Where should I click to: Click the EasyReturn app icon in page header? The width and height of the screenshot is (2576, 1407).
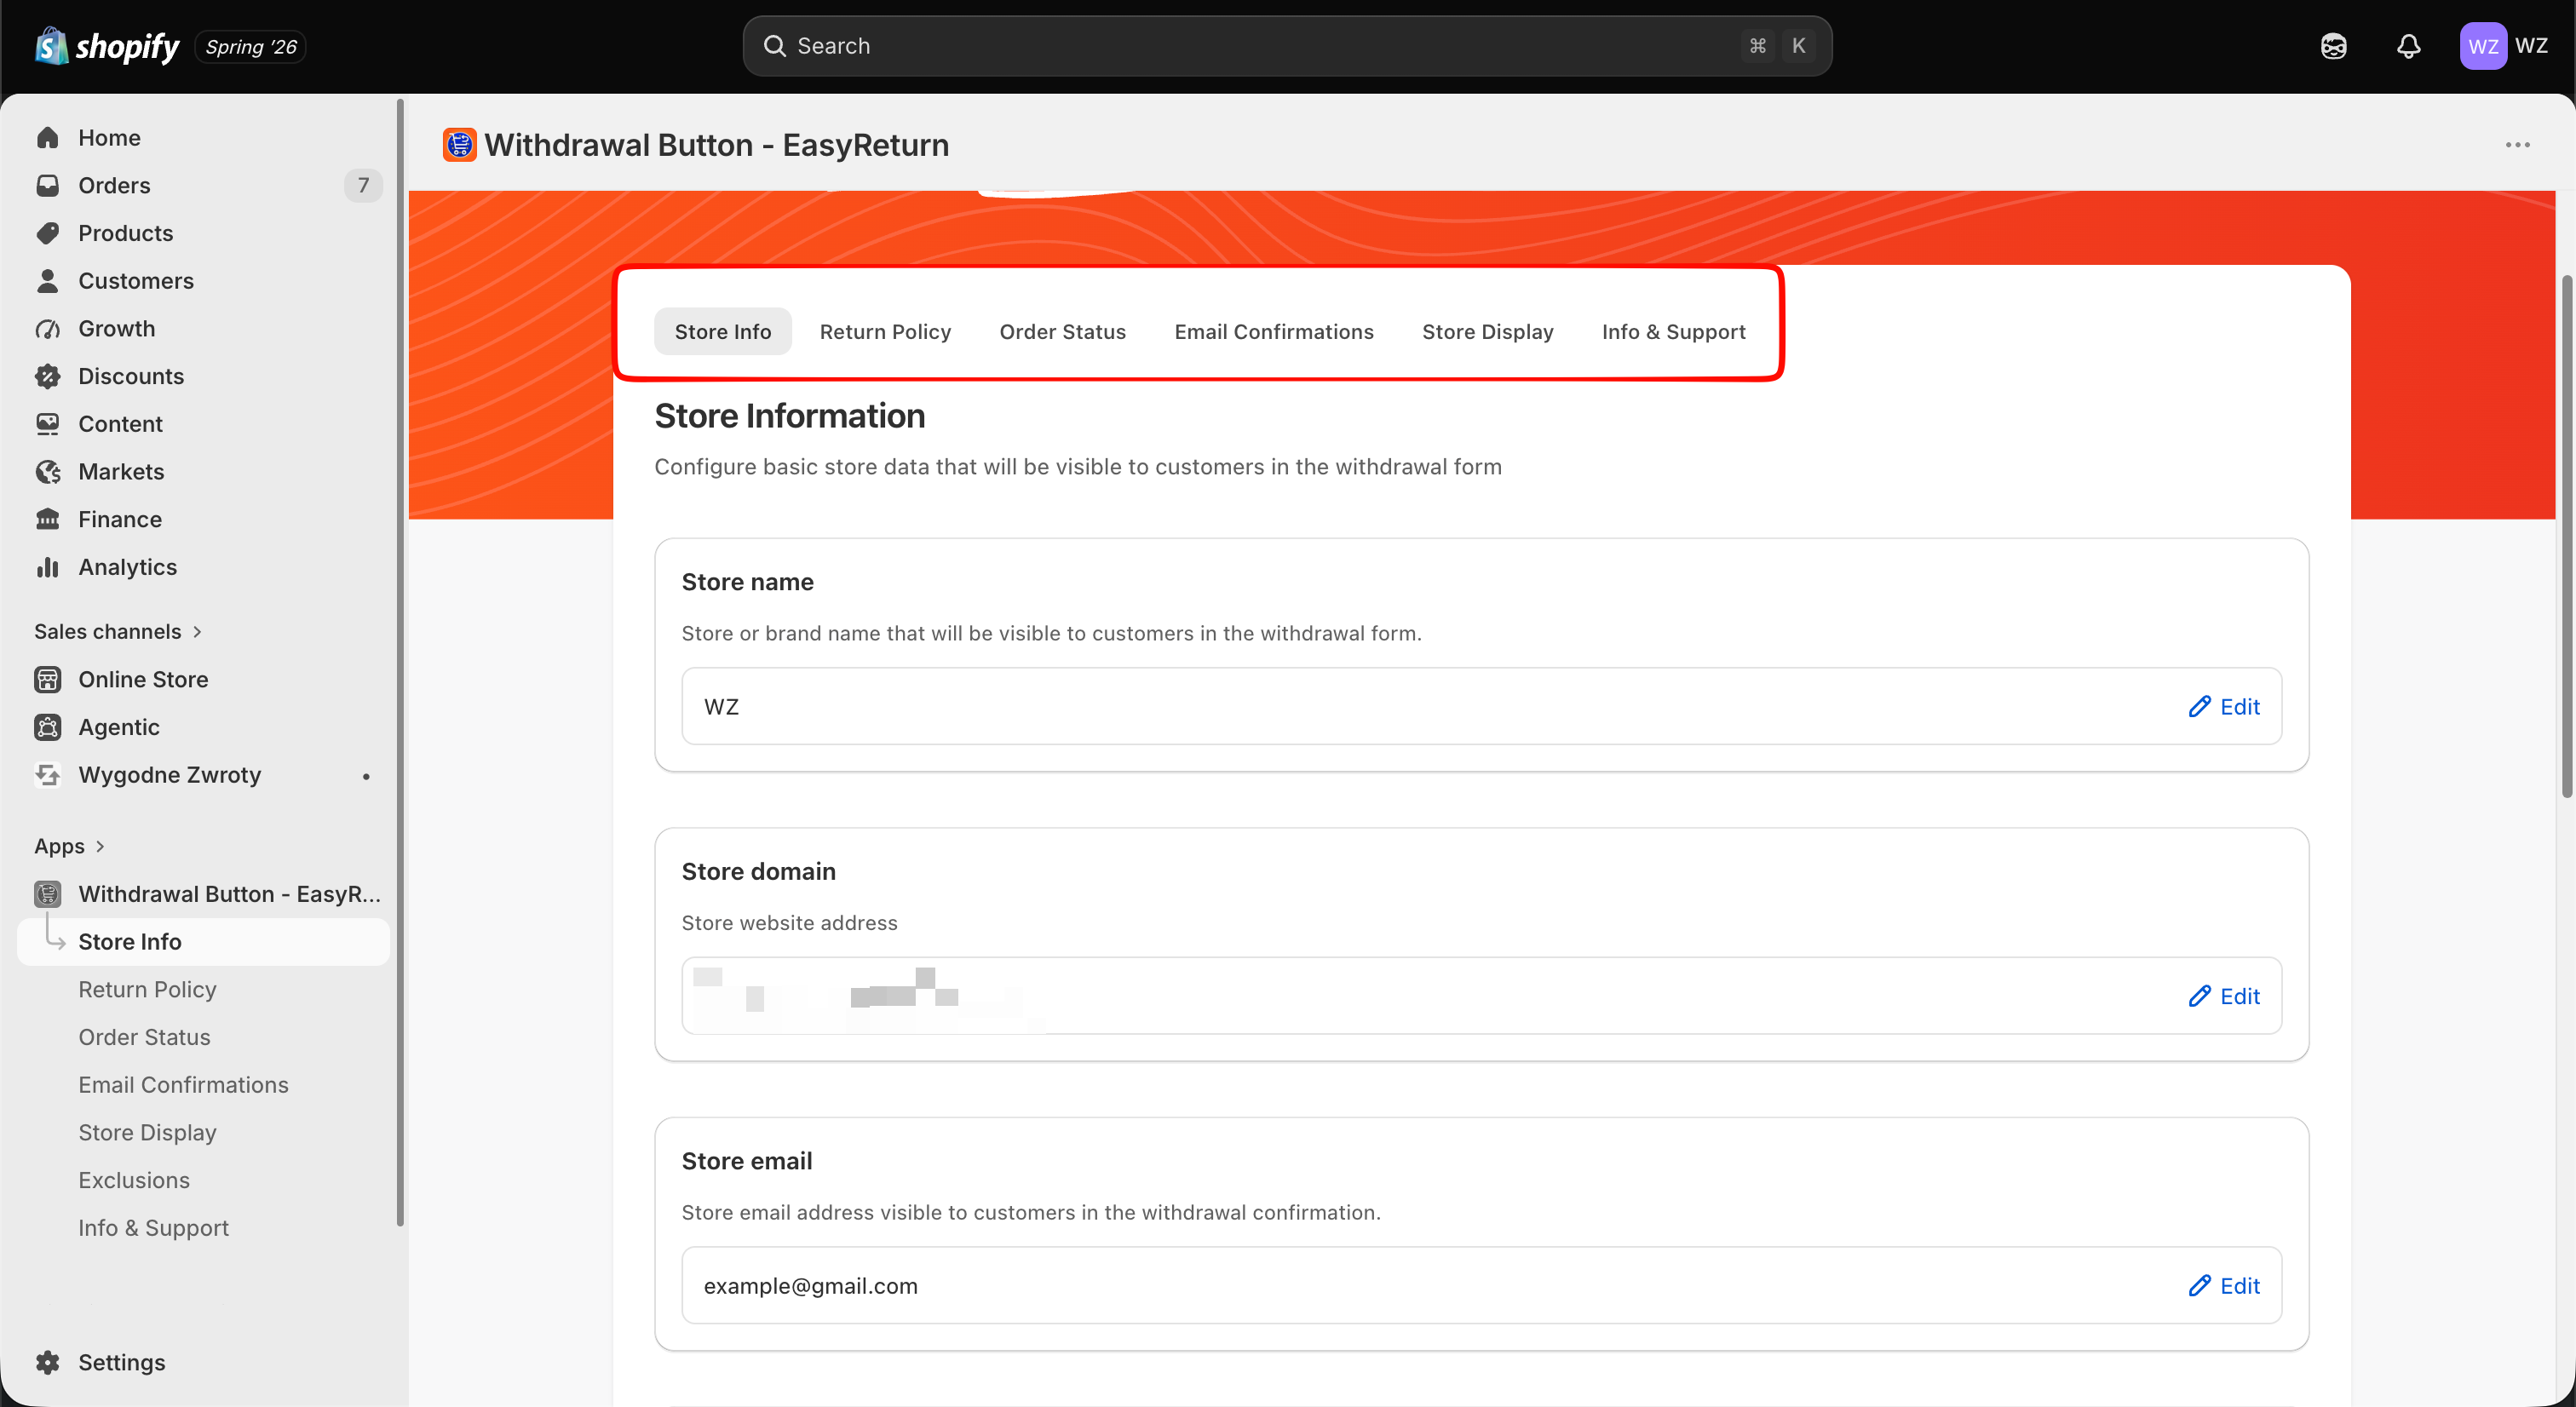[460, 145]
